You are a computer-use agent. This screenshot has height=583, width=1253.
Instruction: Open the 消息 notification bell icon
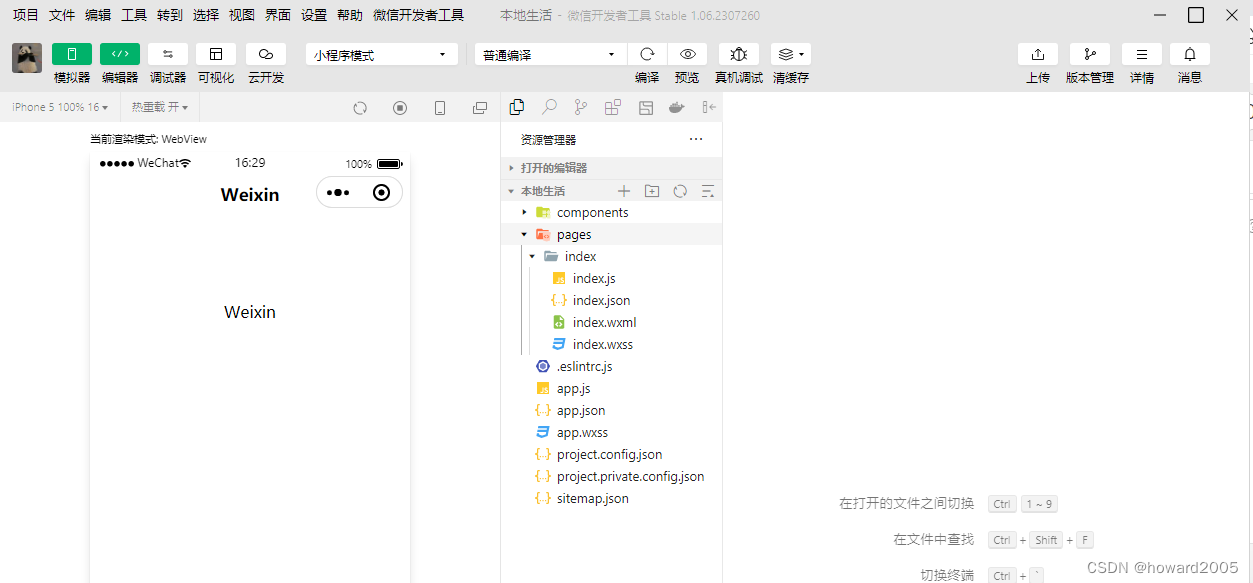click(1190, 54)
